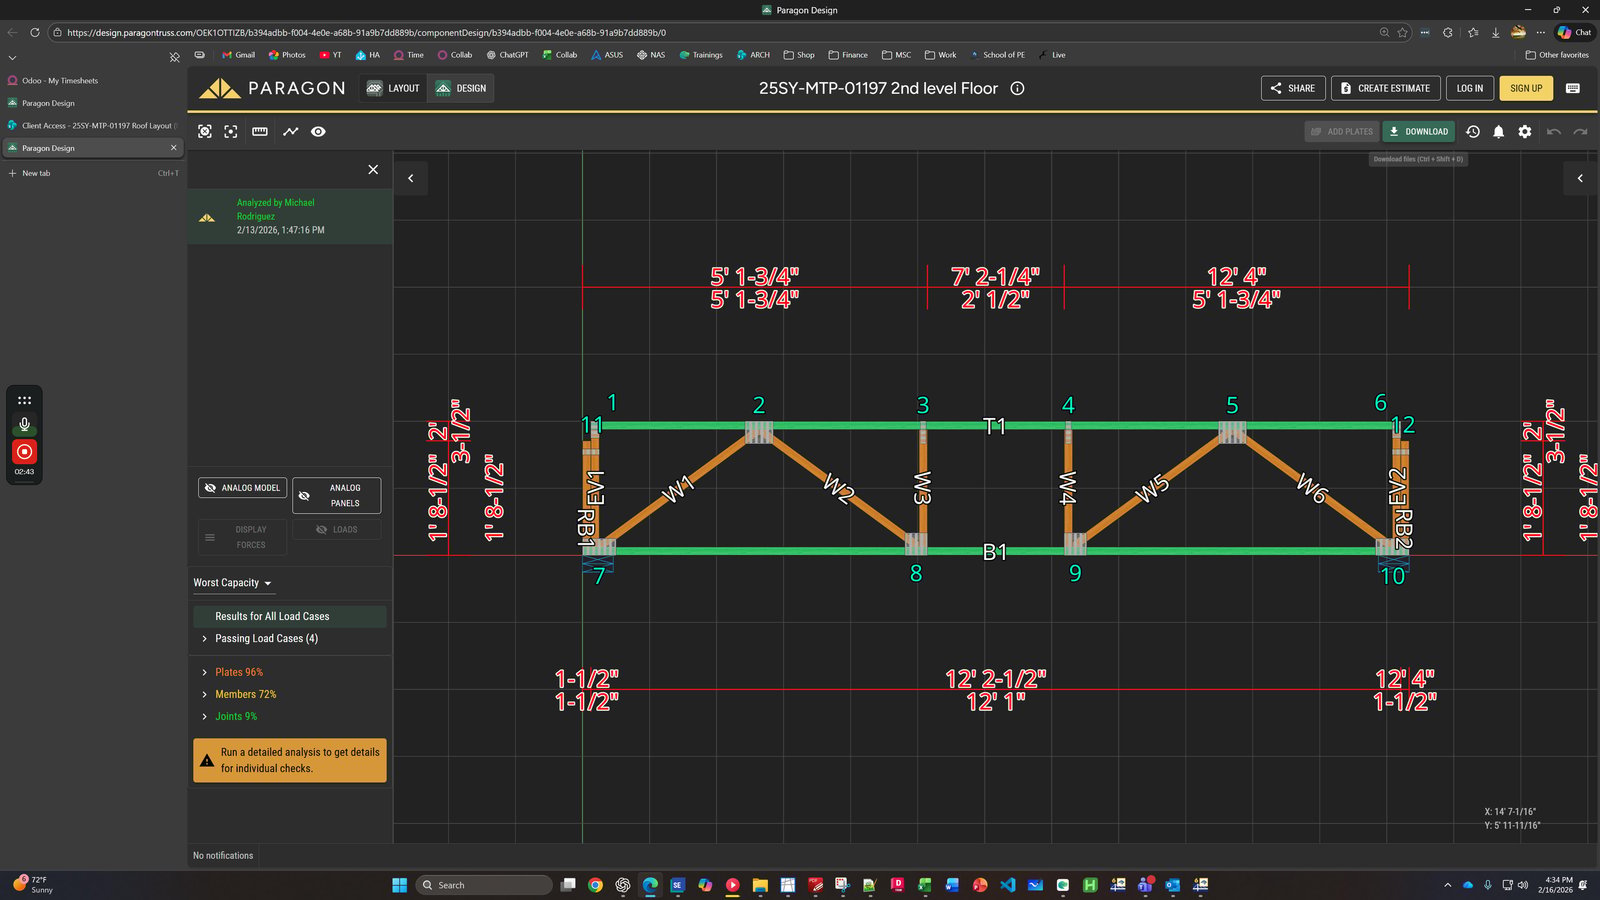Click the green Download button
This screenshot has height=900, width=1600.
(x=1418, y=132)
